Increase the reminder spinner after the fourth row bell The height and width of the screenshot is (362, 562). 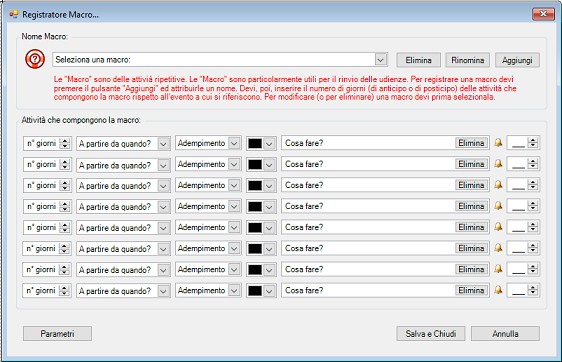click(x=533, y=203)
